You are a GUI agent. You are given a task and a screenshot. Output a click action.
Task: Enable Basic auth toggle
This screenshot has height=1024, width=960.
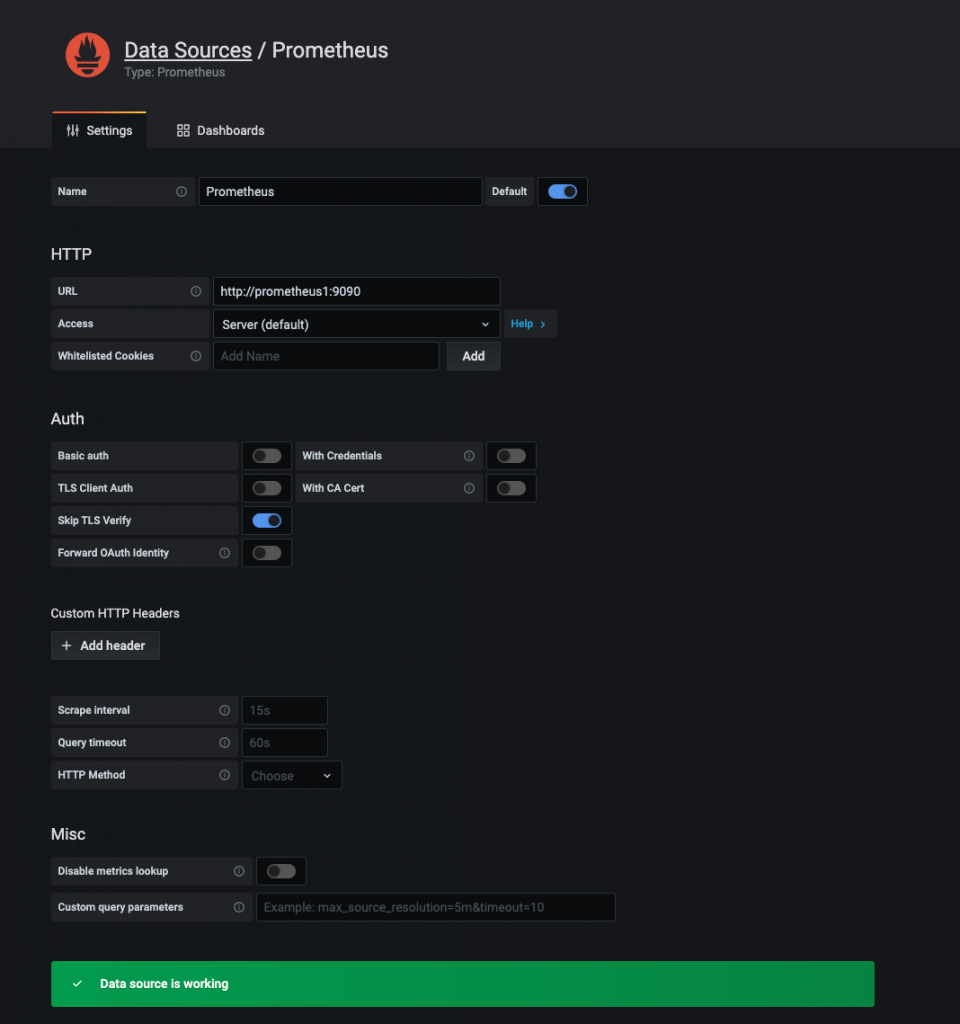coord(266,456)
